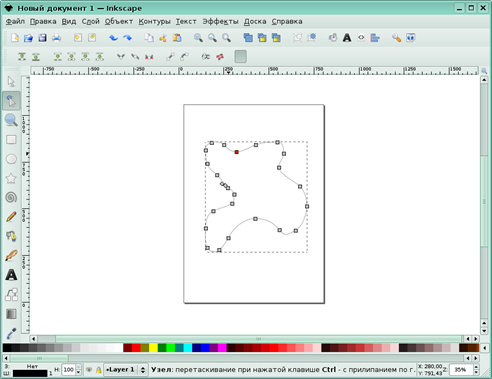
Task: Click the zoom field showing 35%
Action: click(x=461, y=370)
